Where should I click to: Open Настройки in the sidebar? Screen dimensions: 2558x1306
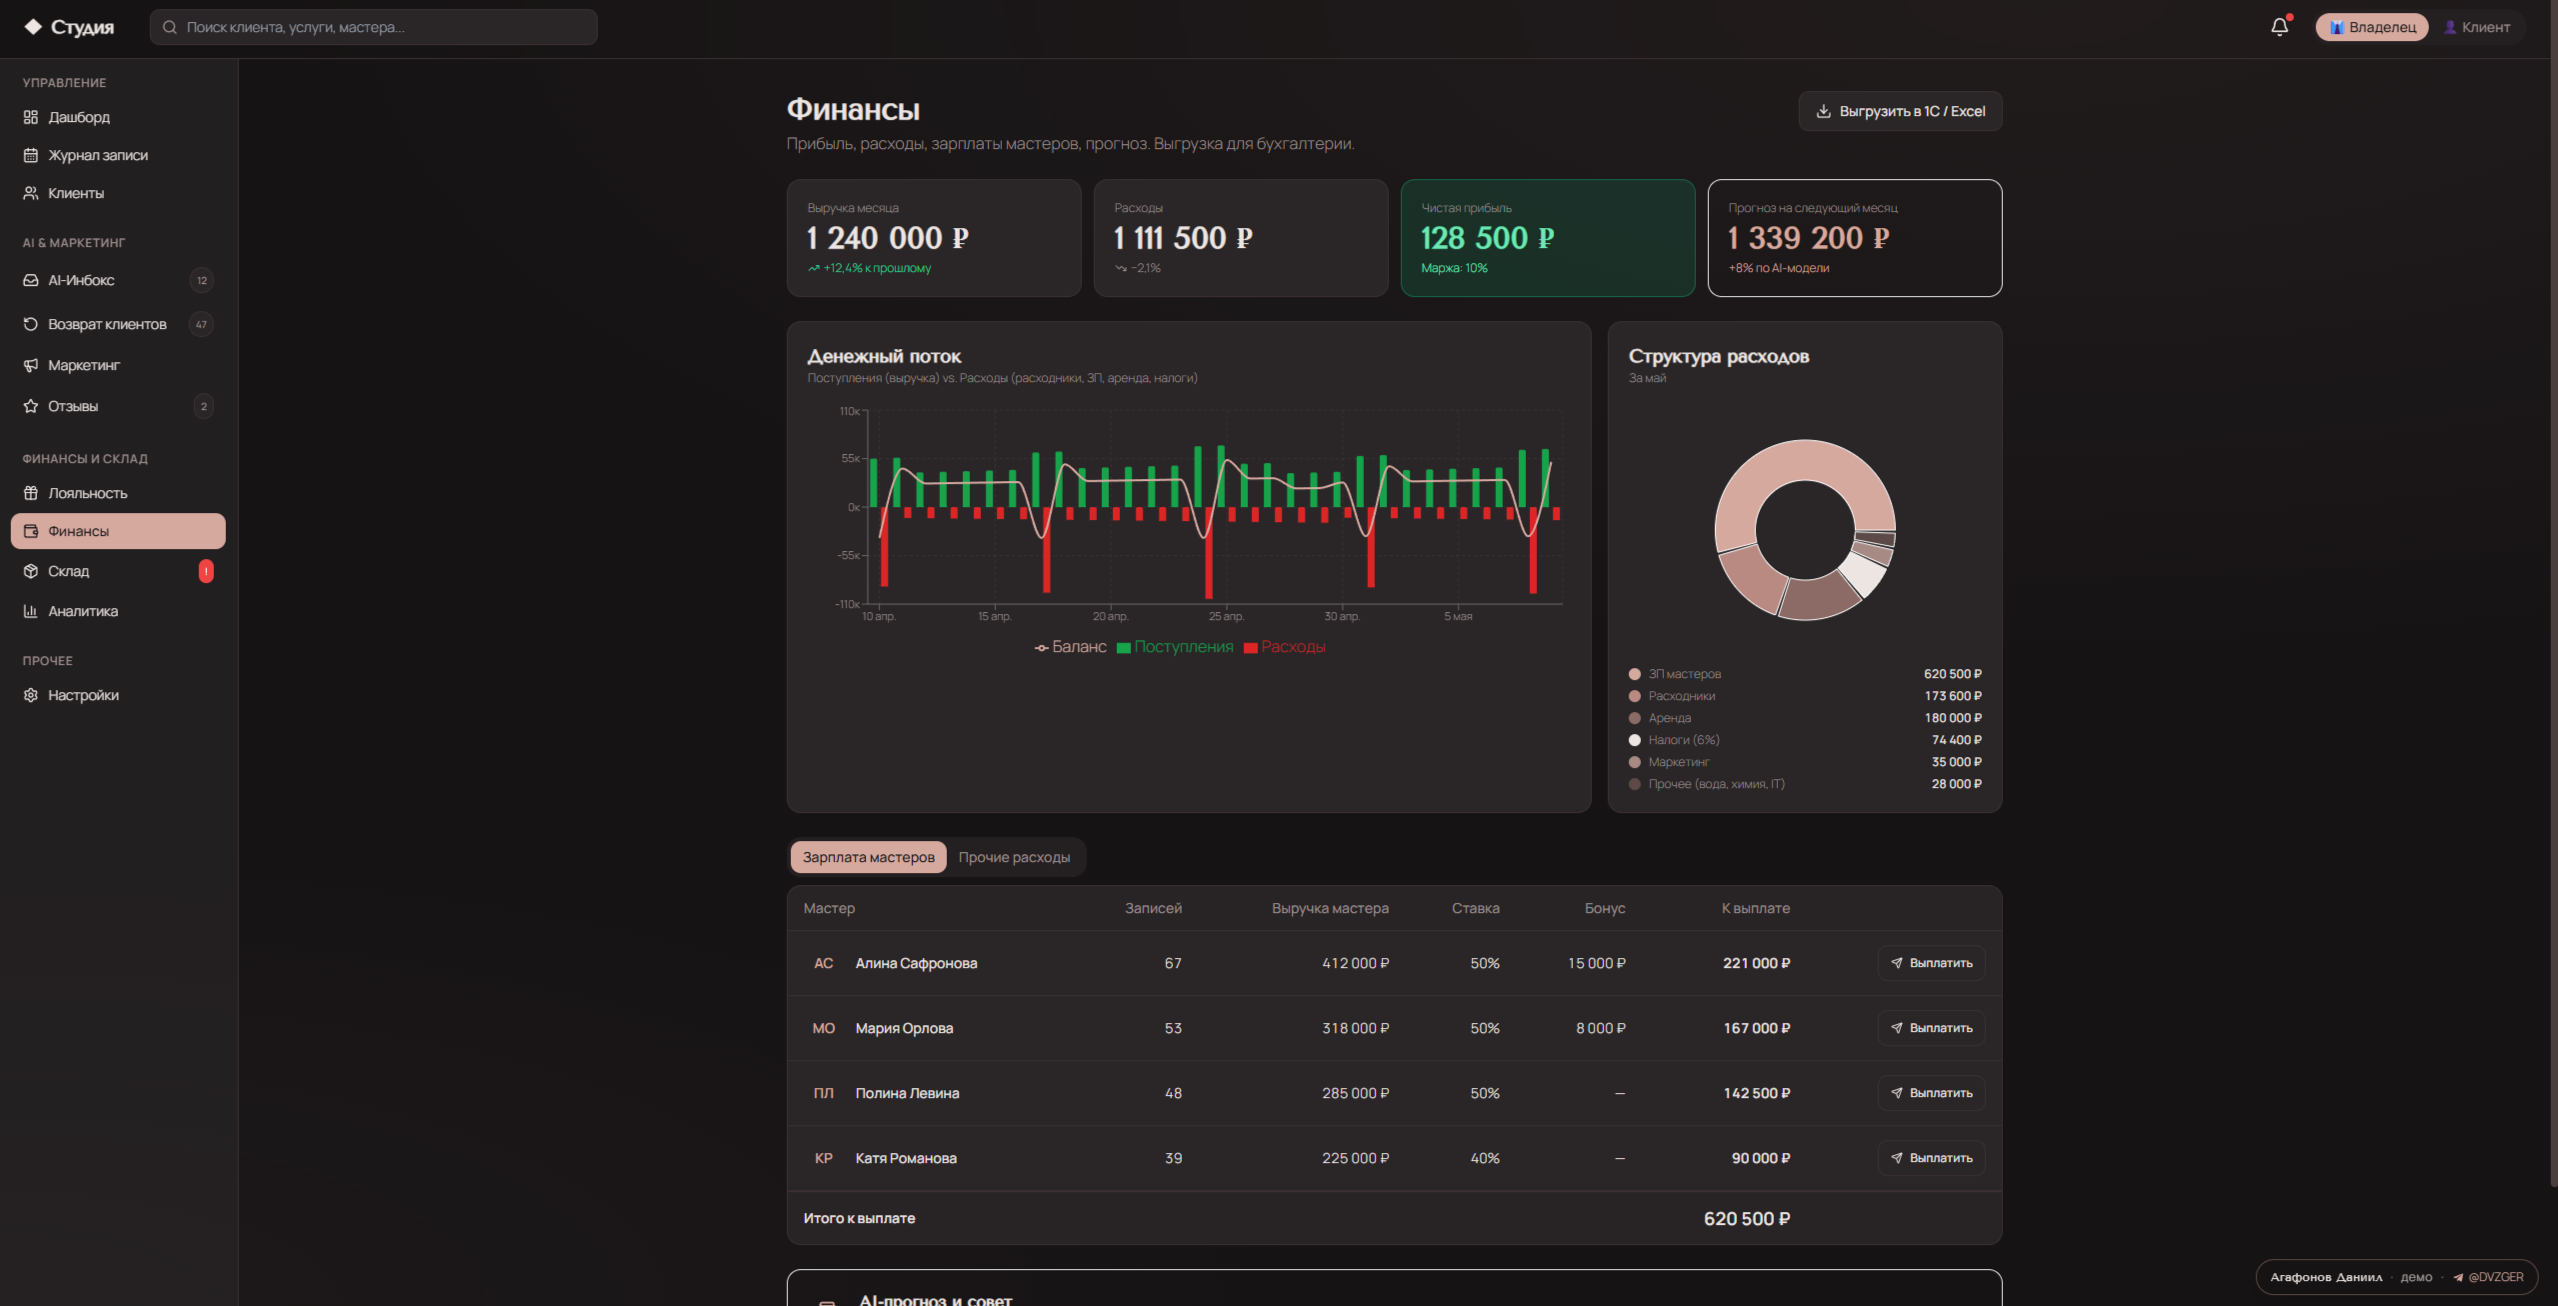coord(118,695)
